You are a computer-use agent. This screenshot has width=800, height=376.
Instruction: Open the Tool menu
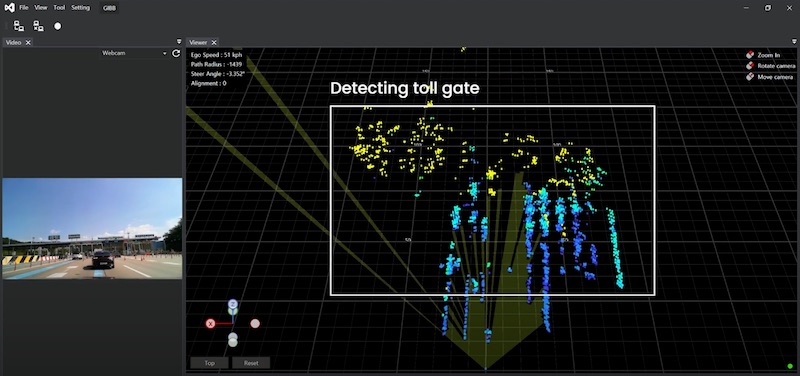click(x=59, y=8)
